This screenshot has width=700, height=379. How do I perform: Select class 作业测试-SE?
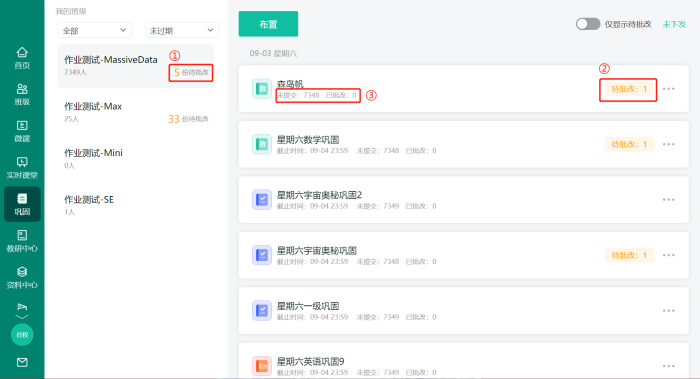pos(136,205)
